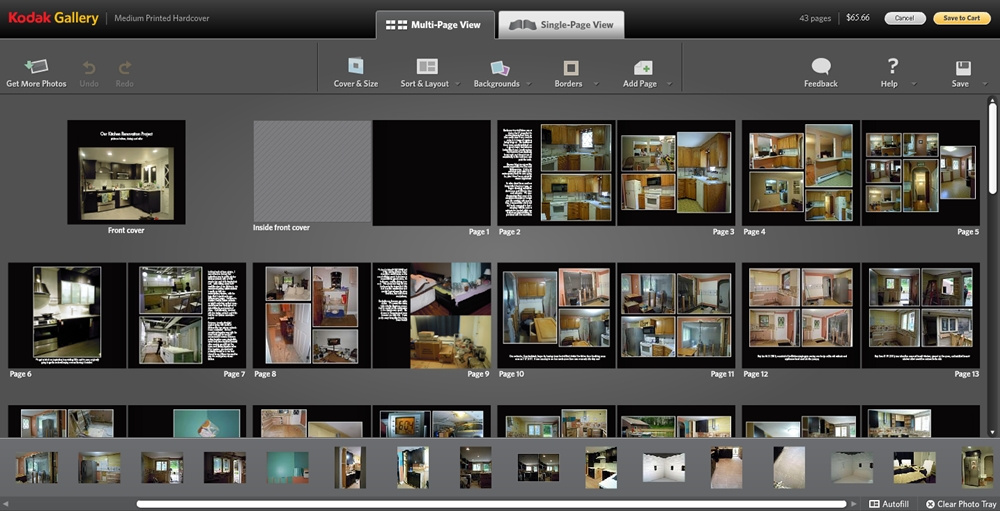Expand the Add Page dropdown arrow

click(x=668, y=84)
